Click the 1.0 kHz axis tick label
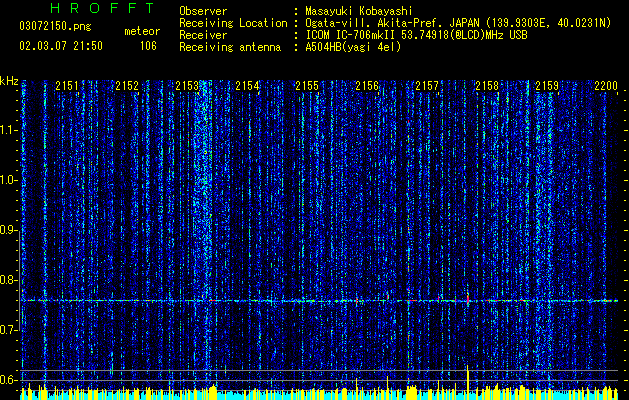Screen dimensions: 629x400 [8, 180]
